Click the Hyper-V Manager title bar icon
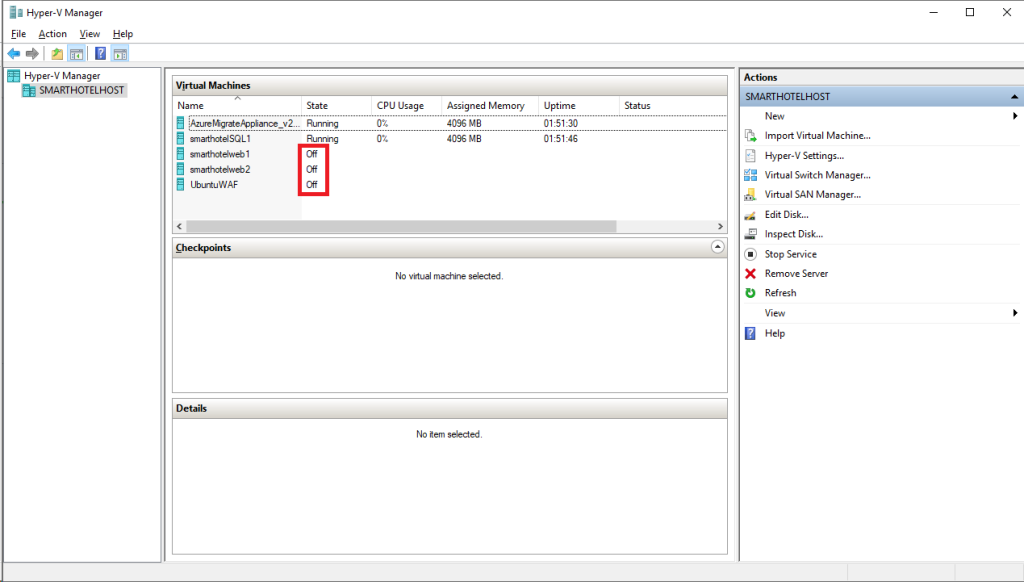The image size is (1024, 582). coord(16,12)
